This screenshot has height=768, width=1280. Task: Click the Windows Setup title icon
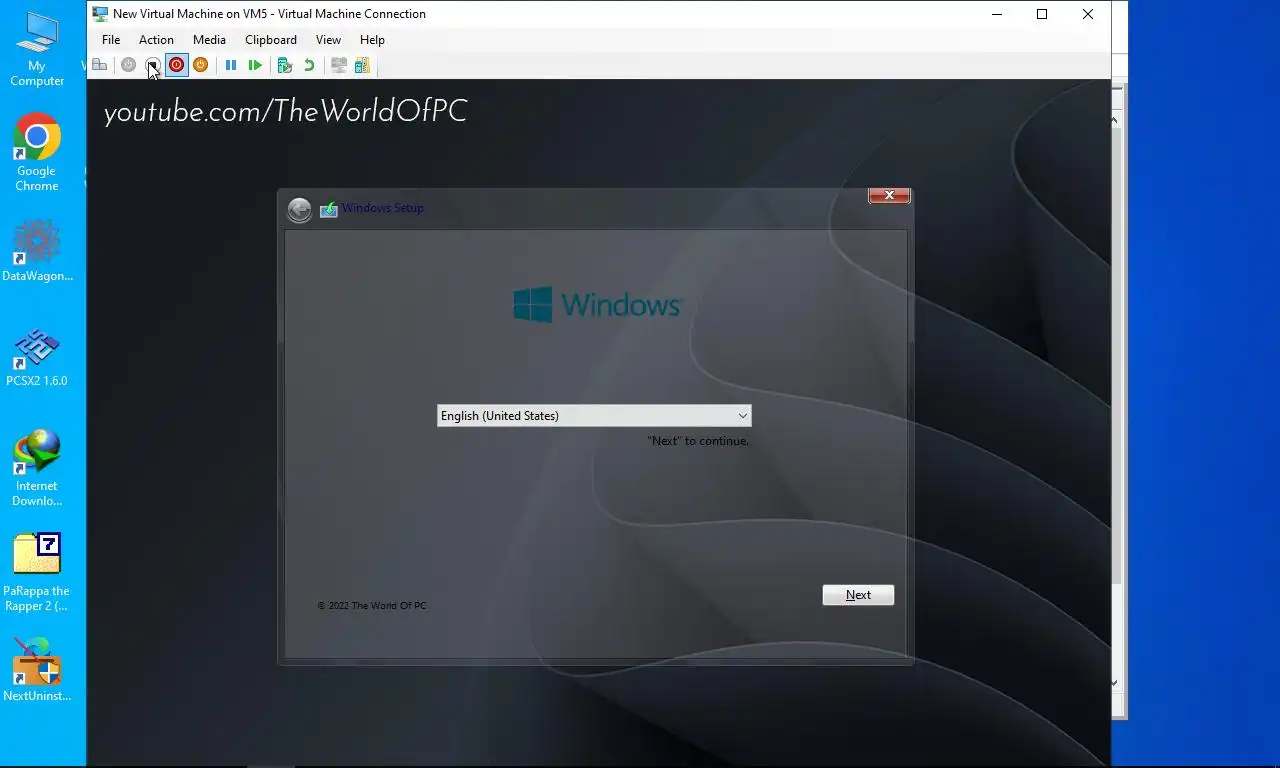329,209
